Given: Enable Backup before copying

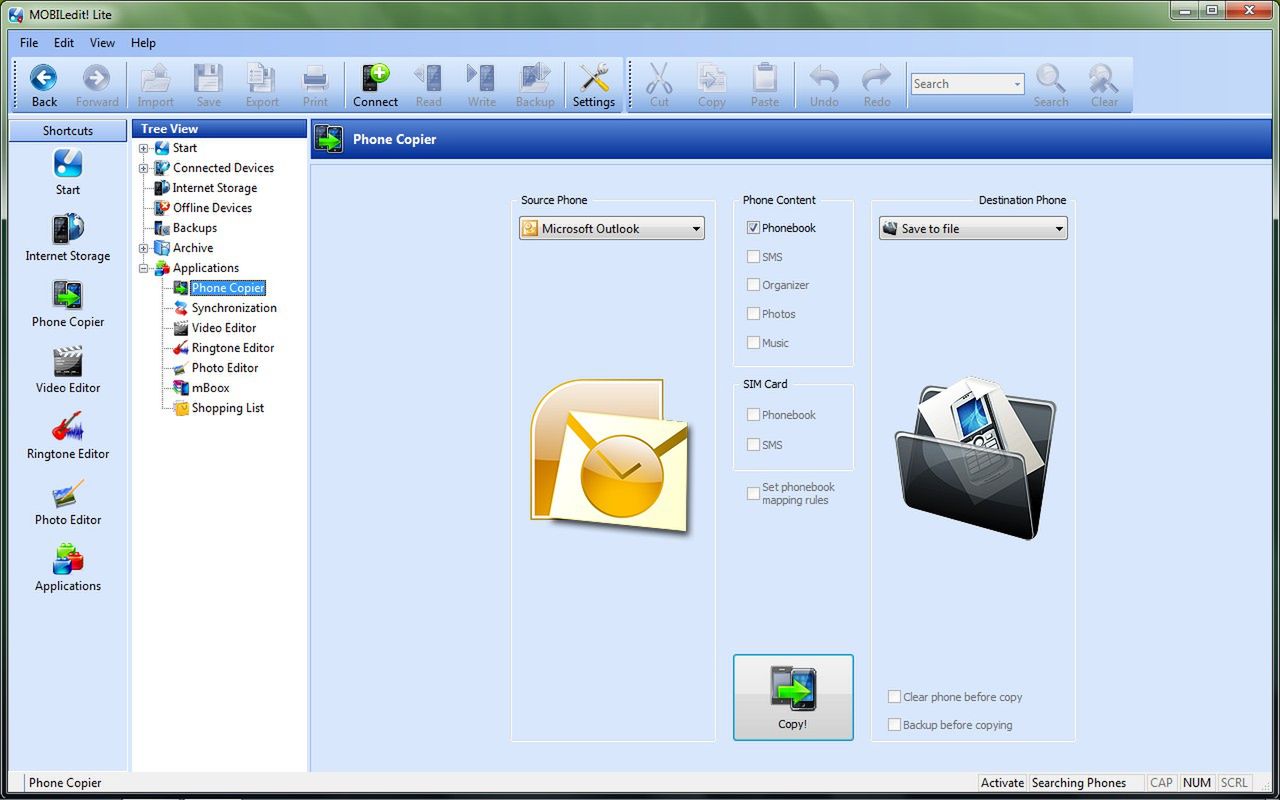Looking at the screenshot, I should pyautogui.click(x=894, y=725).
